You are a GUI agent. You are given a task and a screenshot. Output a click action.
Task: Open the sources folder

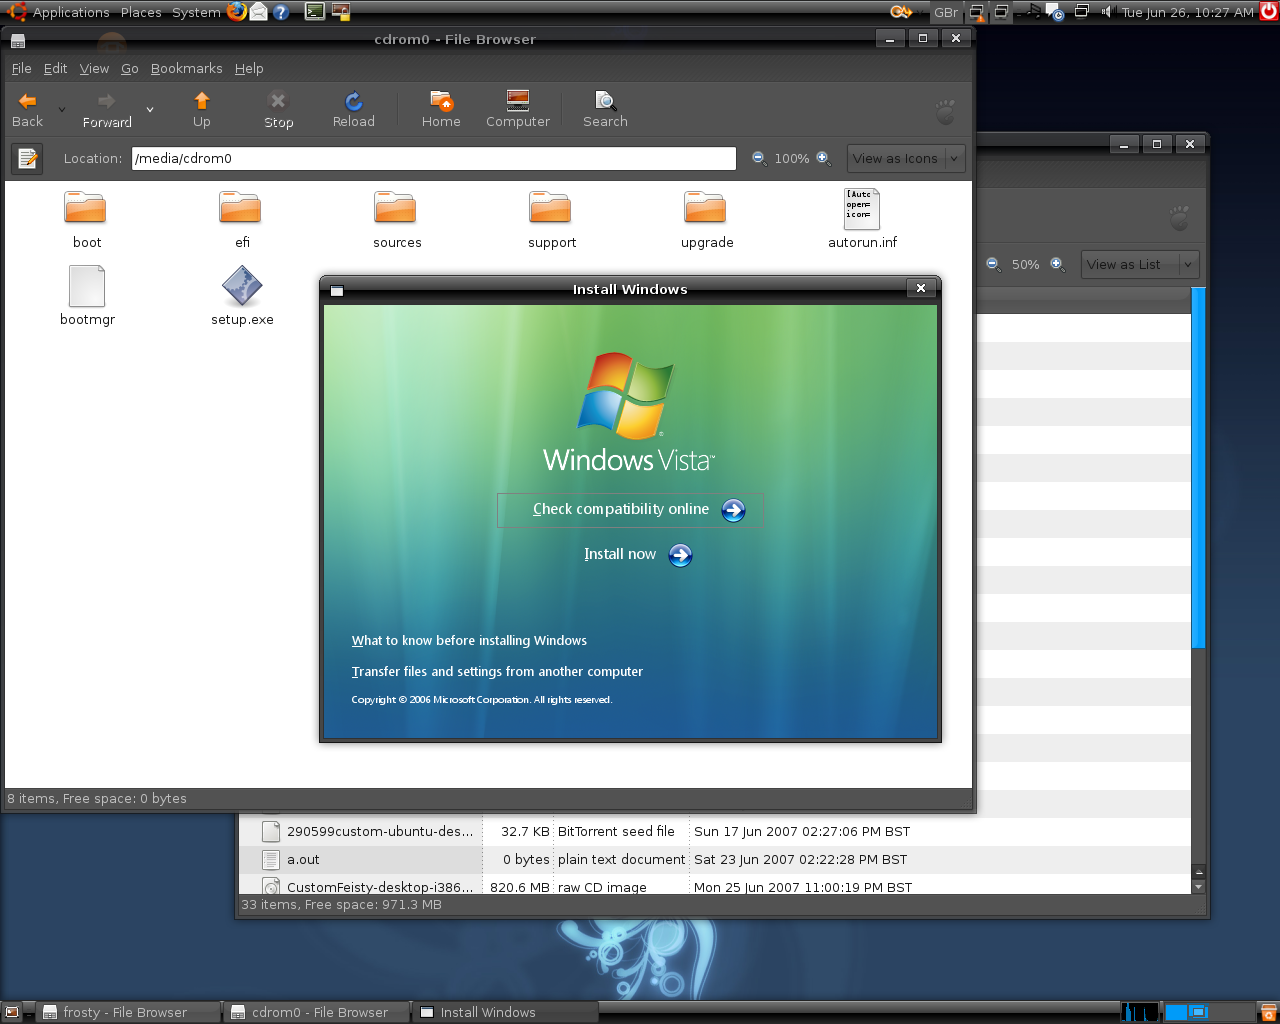pos(396,208)
